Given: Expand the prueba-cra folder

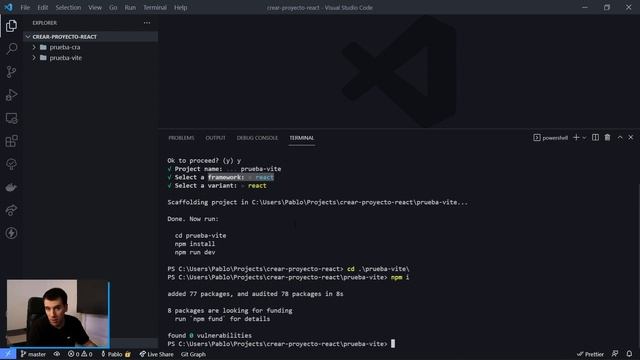Looking at the screenshot, I should [x=34, y=47].
